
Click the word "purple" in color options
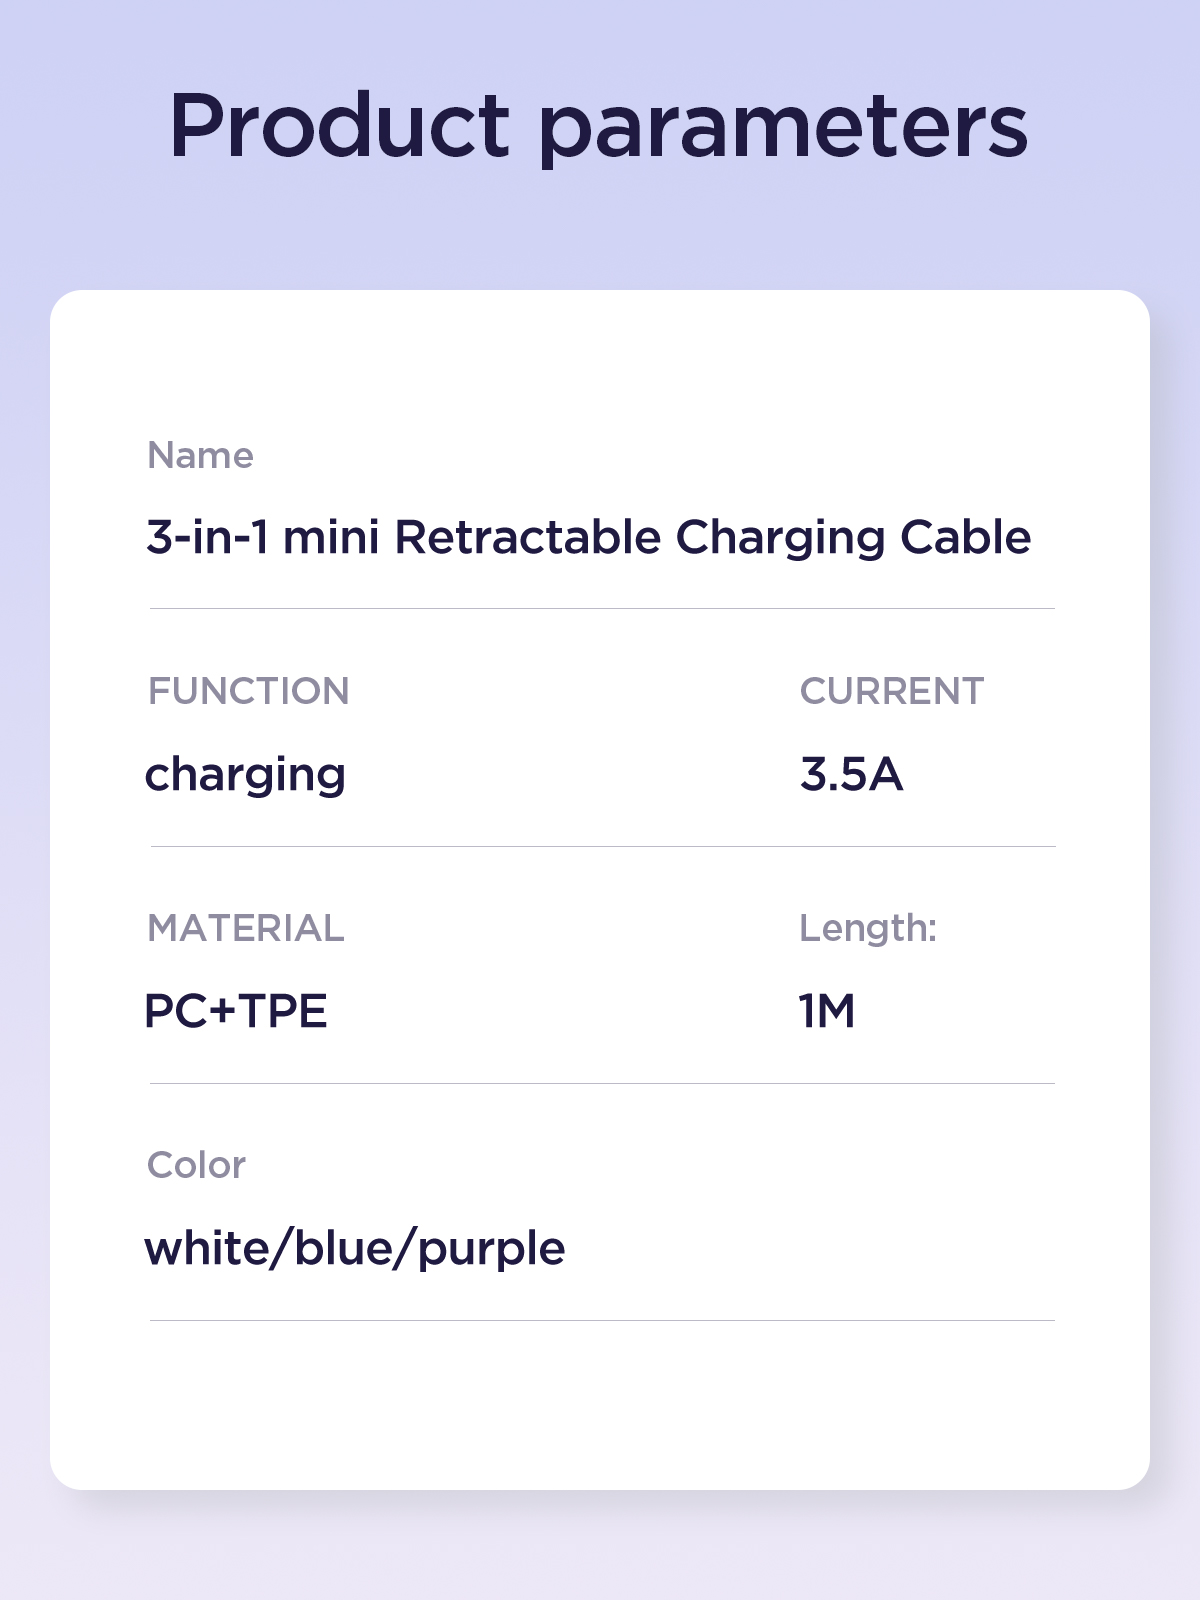point(491,1250)
